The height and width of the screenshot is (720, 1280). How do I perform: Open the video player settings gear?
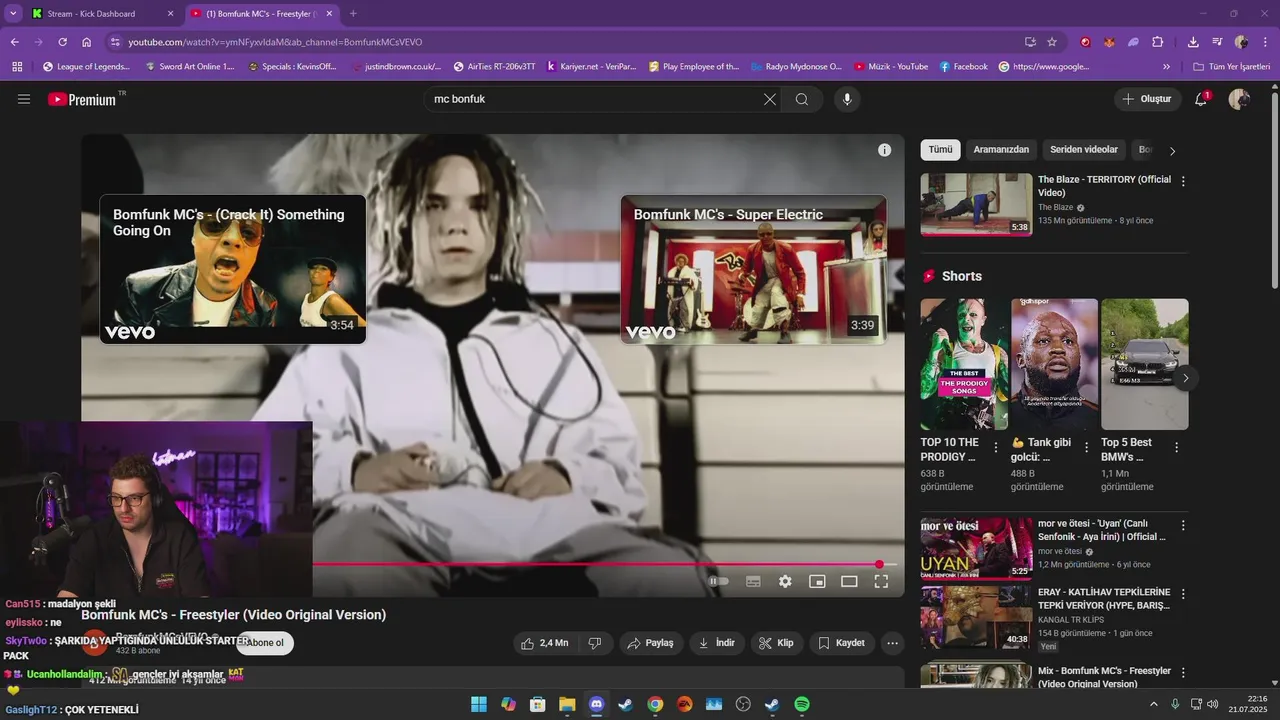click(x=785, y=581)
